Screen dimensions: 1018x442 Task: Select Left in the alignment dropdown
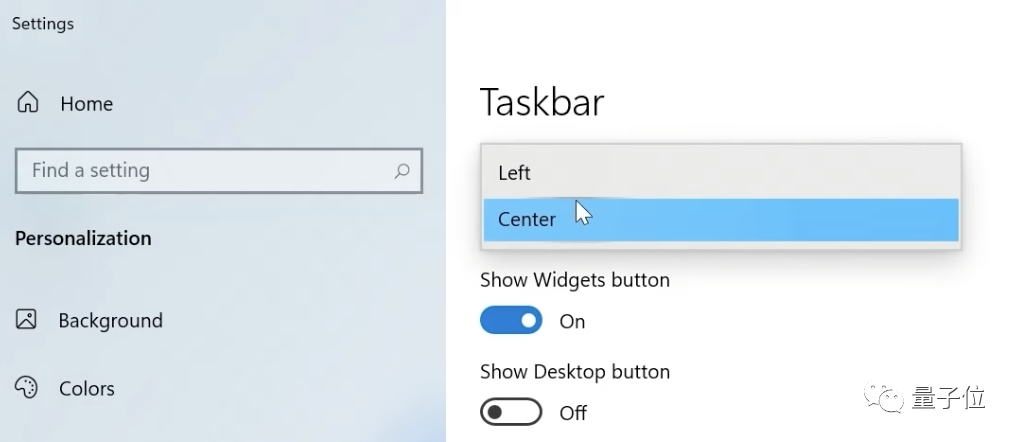(515, 173)
